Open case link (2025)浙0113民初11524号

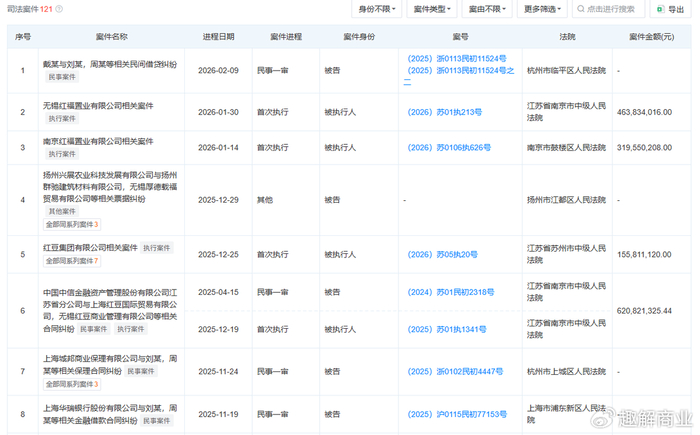click(456, 59)
